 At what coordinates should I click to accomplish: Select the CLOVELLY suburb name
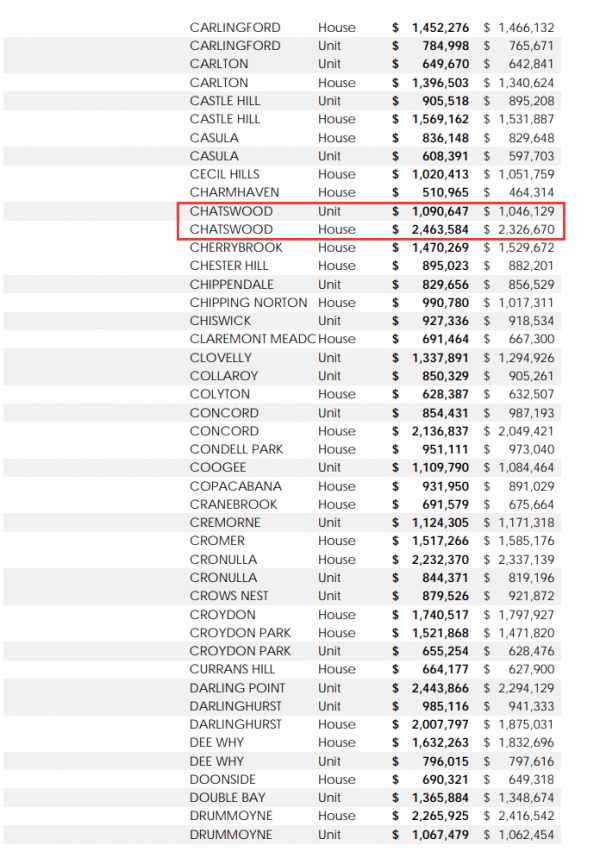(x=221, y=358)
